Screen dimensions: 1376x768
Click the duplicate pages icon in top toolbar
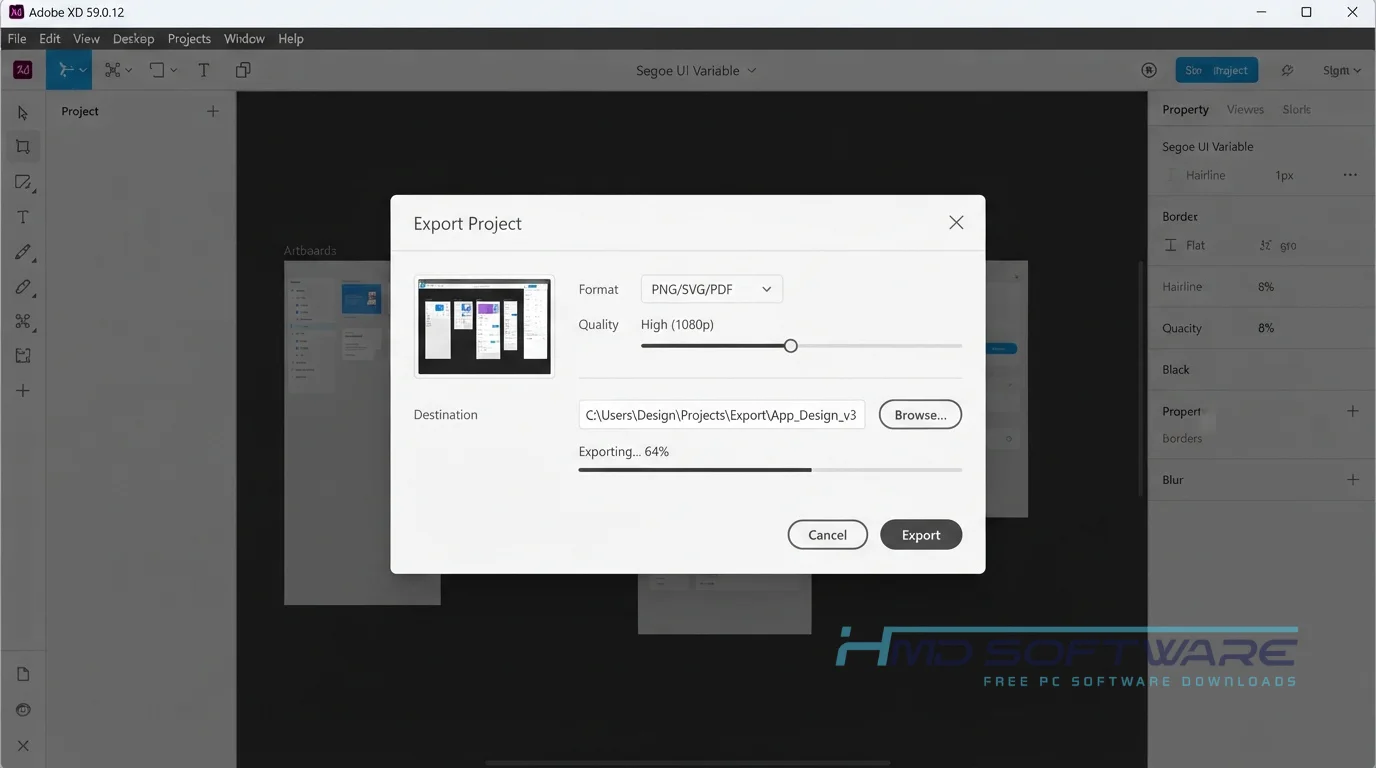point(243,70)
